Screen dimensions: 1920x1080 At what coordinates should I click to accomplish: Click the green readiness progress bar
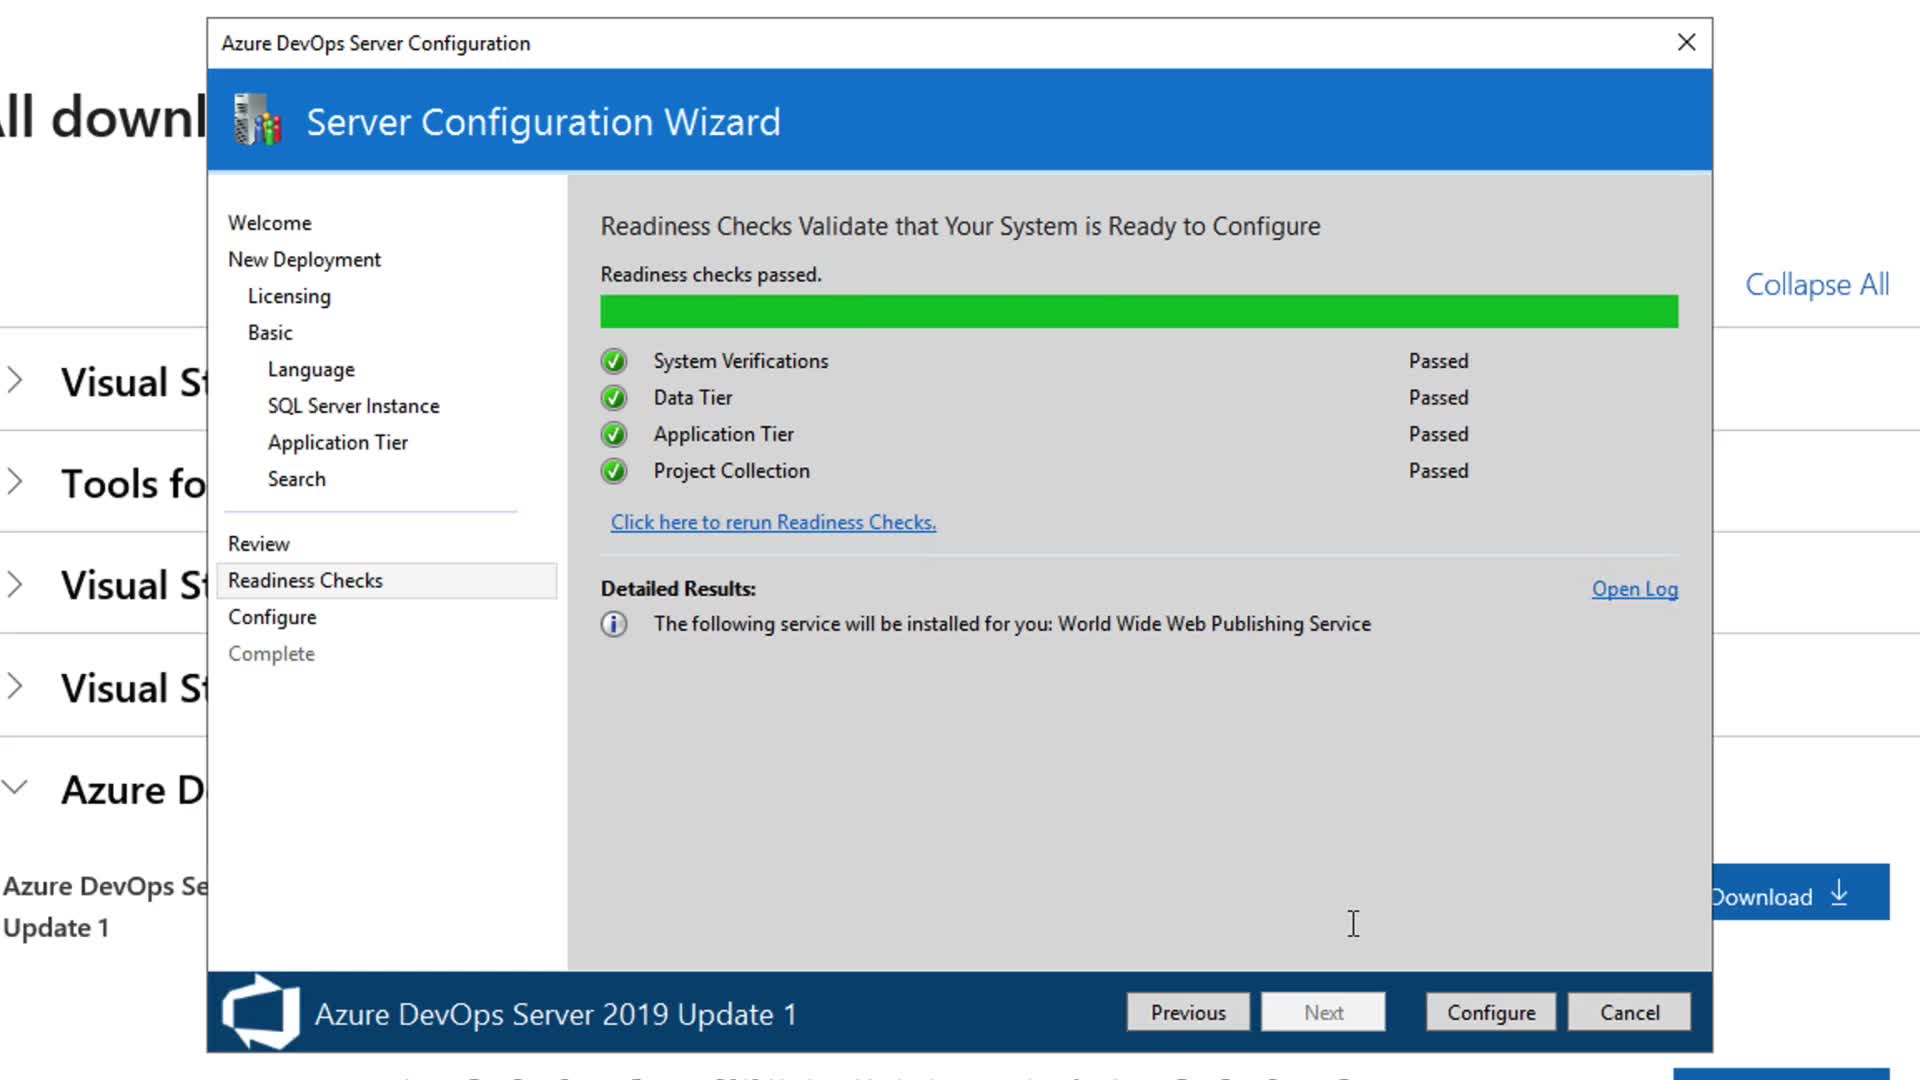1138,311
